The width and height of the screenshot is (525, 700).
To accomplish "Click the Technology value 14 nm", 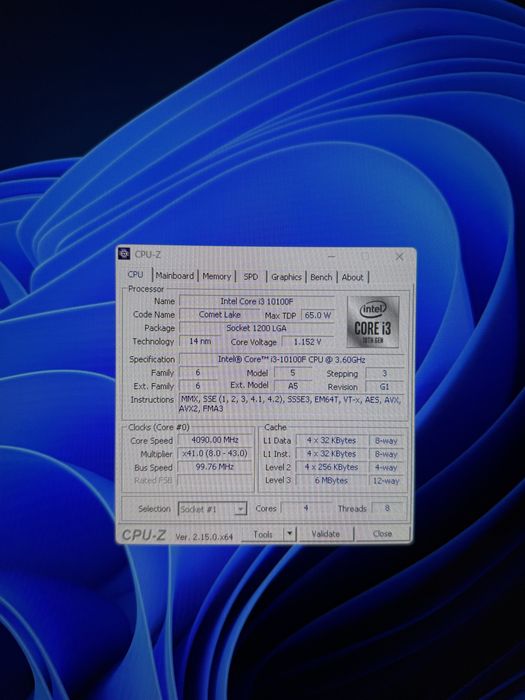I will pyautogui.click(x=200, y=341).
